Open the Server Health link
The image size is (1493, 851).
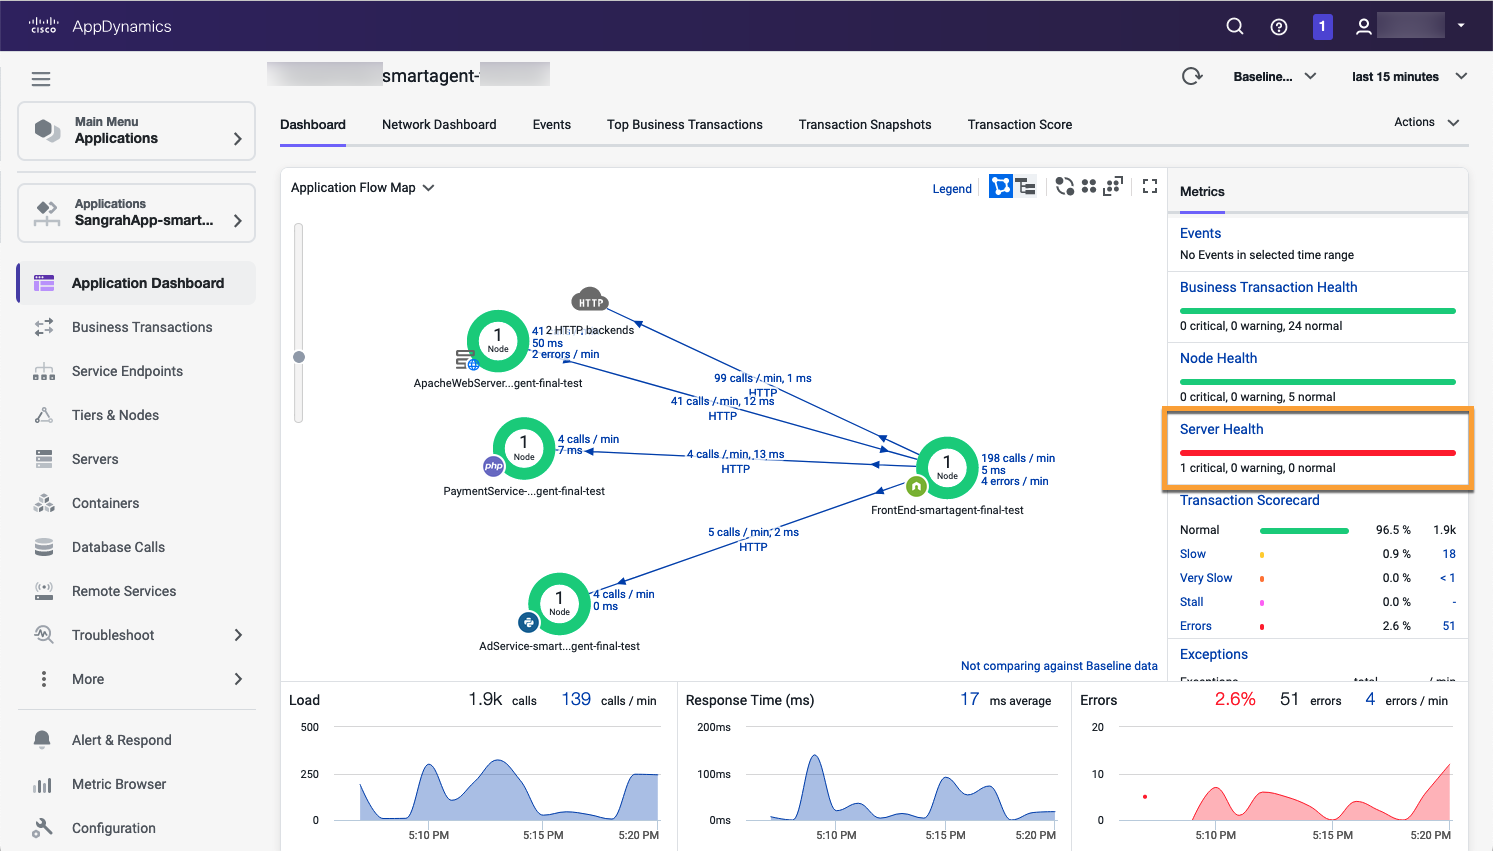tap(1221, 429)
